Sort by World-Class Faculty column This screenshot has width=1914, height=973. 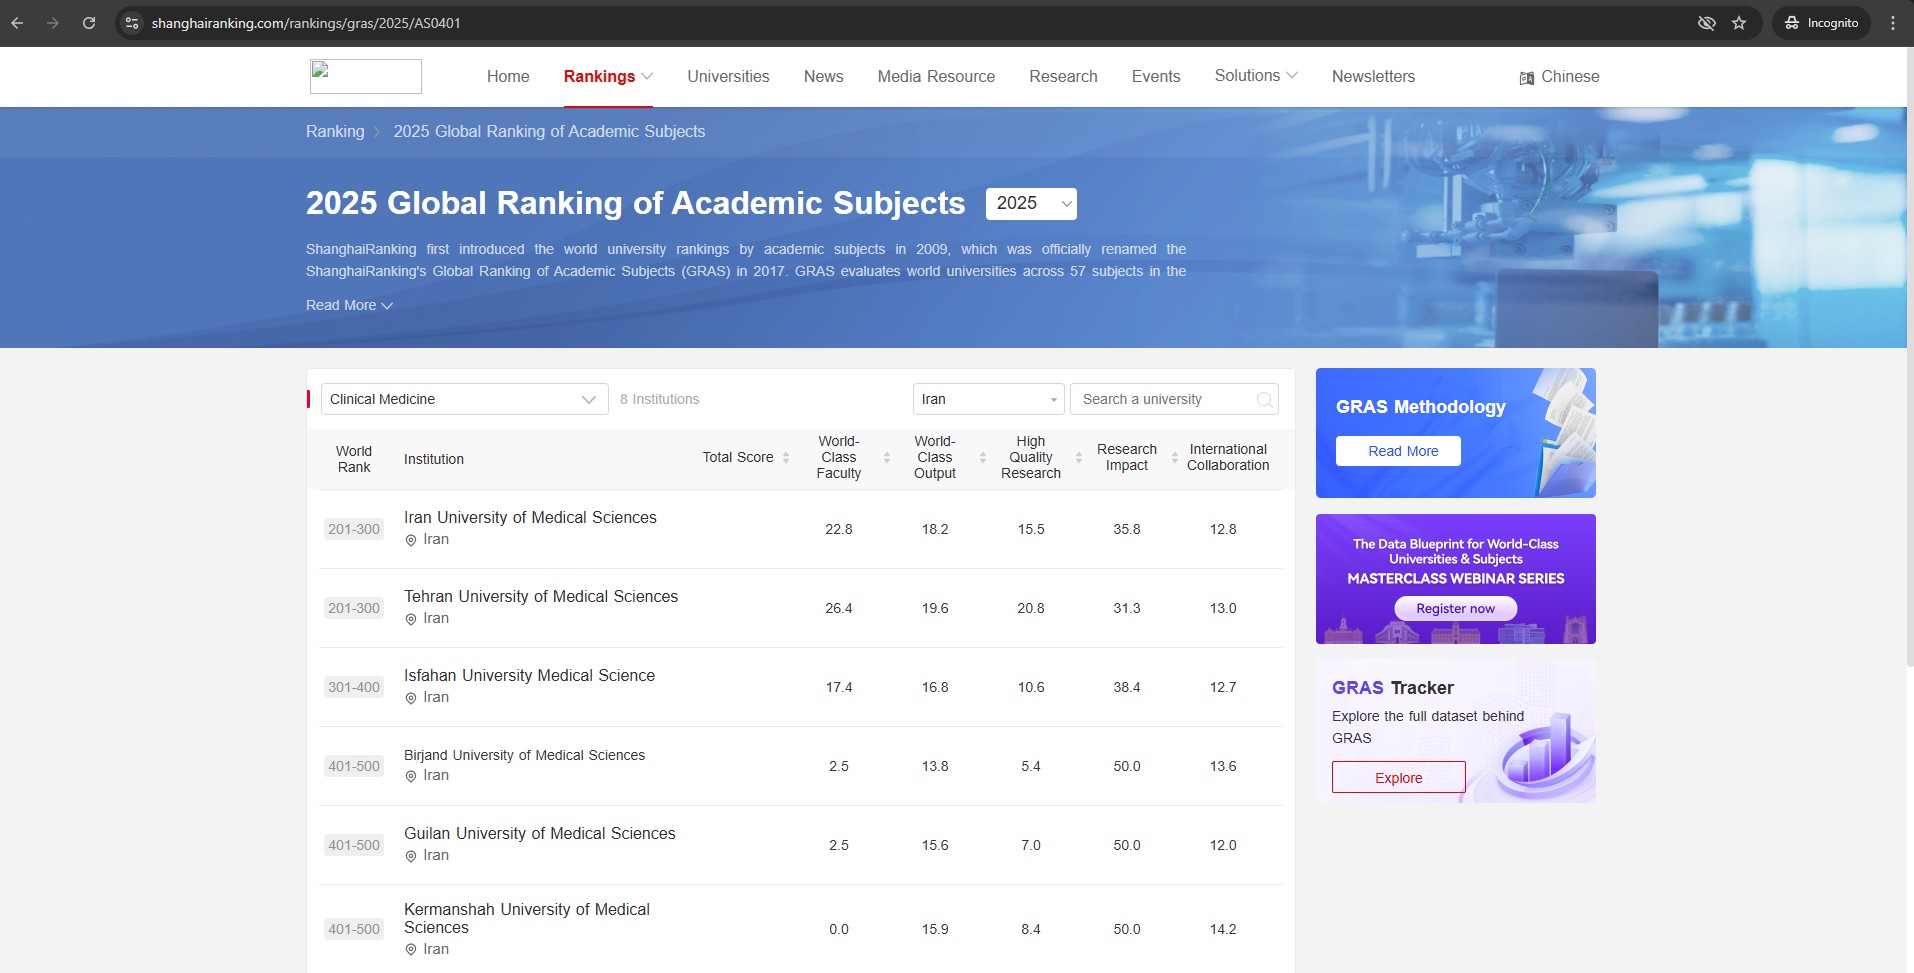[x=886, y=458]
